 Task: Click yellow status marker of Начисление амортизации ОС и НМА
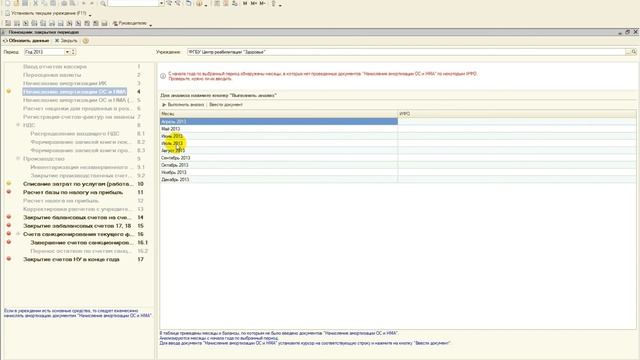tap(9, 91)
